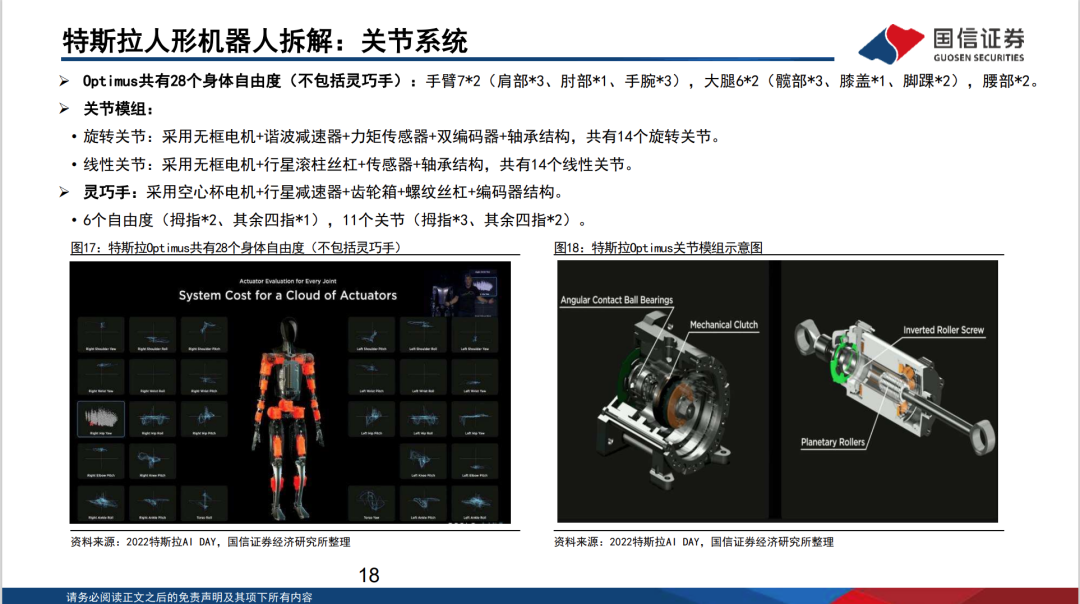Select the Right Wrist Yaw actuator tile
The width and height of the screenshot is (1080, 604).
[x=101, y=377]
